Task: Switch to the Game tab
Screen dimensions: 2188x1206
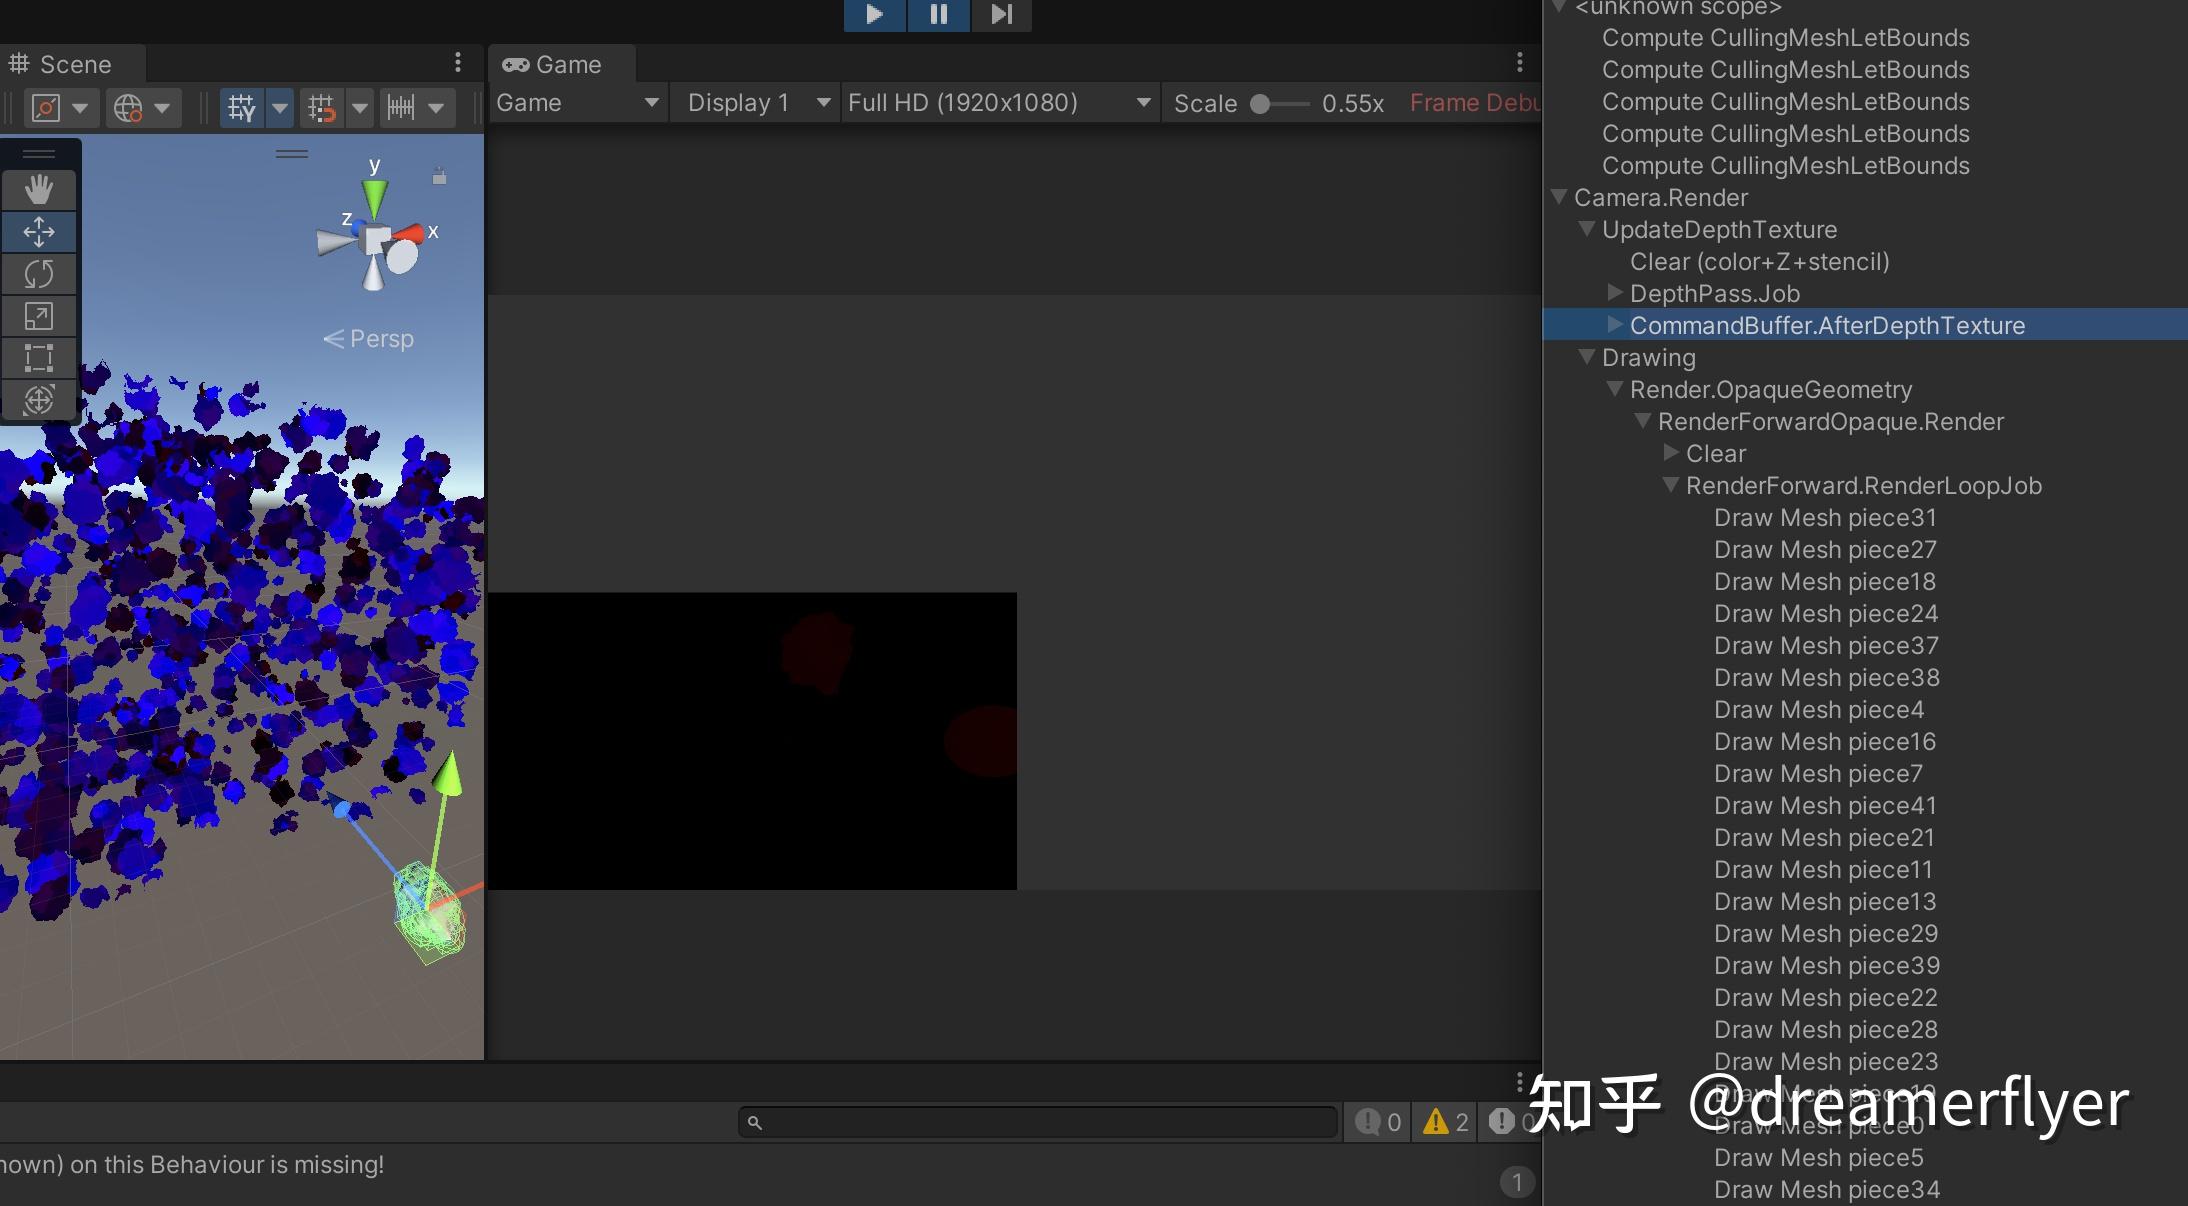Action: (x=560, y=63)
